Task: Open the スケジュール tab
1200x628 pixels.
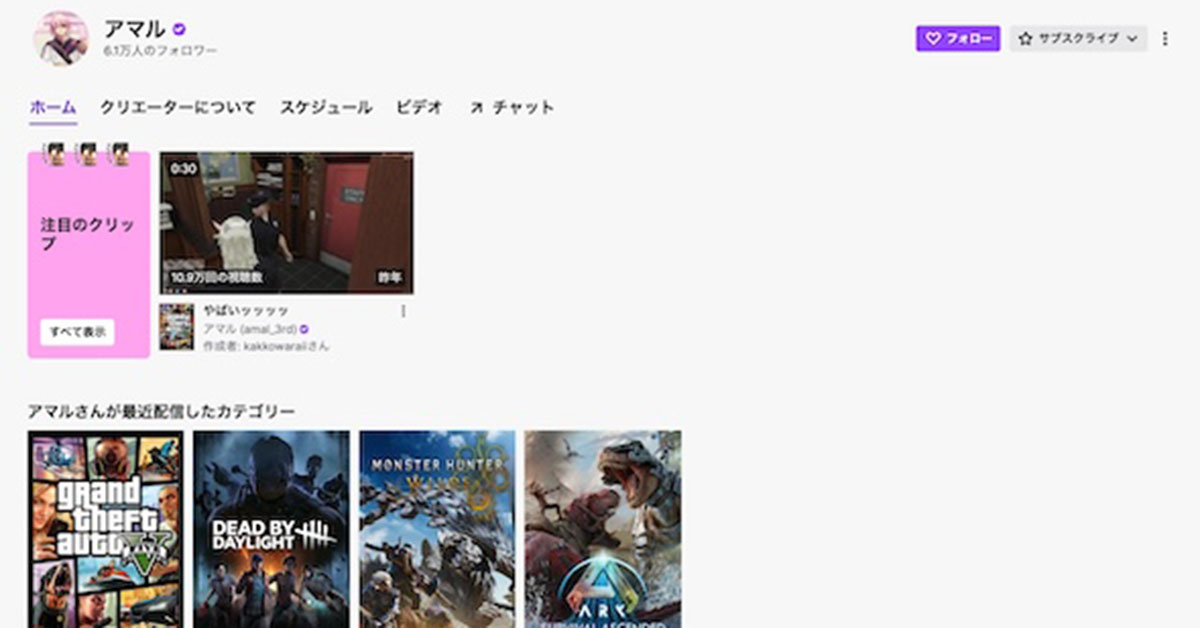Action: click(x=325, y=108)
